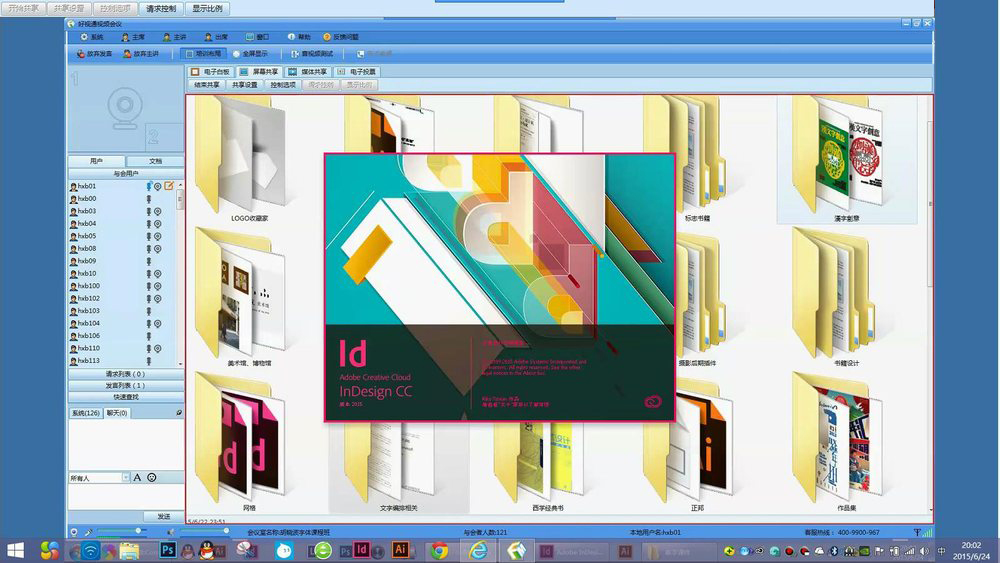Select the 用户 panel tab
The width and height of the screenshot is (1000, 563).
96,161
